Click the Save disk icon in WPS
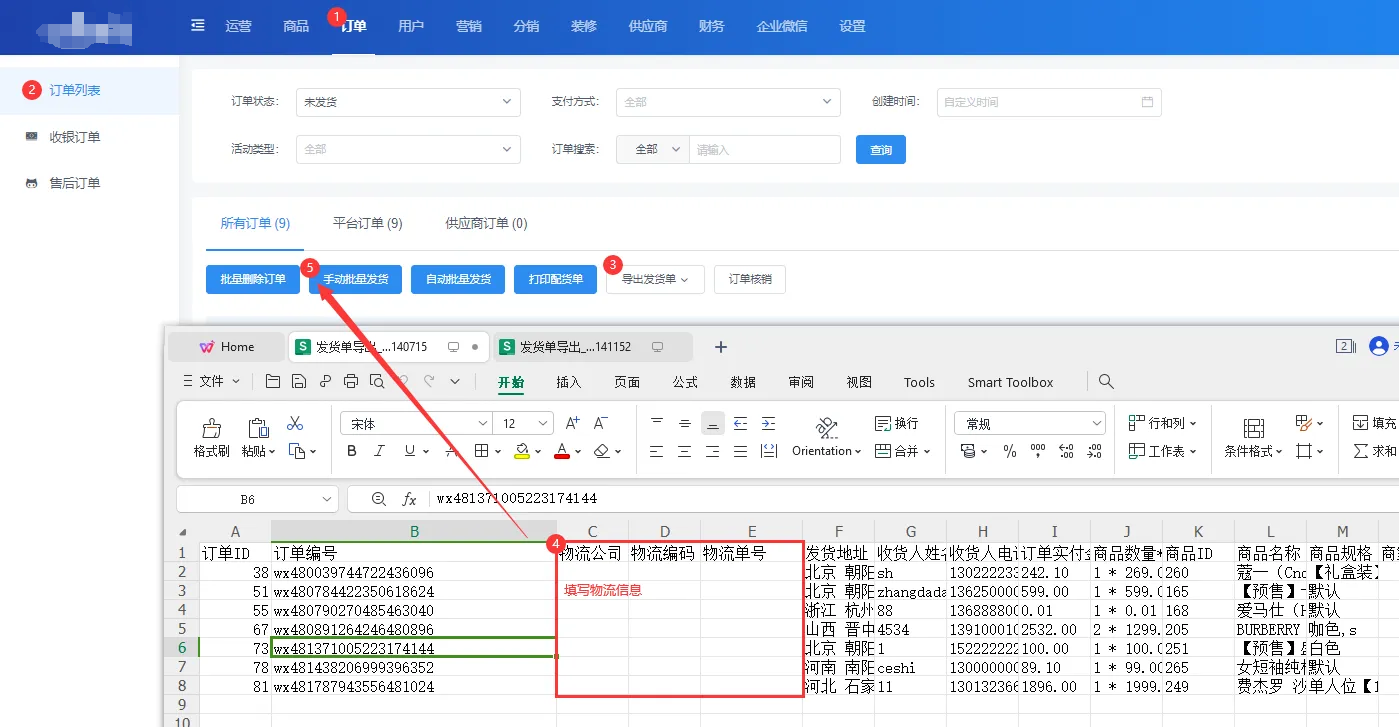 click(x=299, y=381)
